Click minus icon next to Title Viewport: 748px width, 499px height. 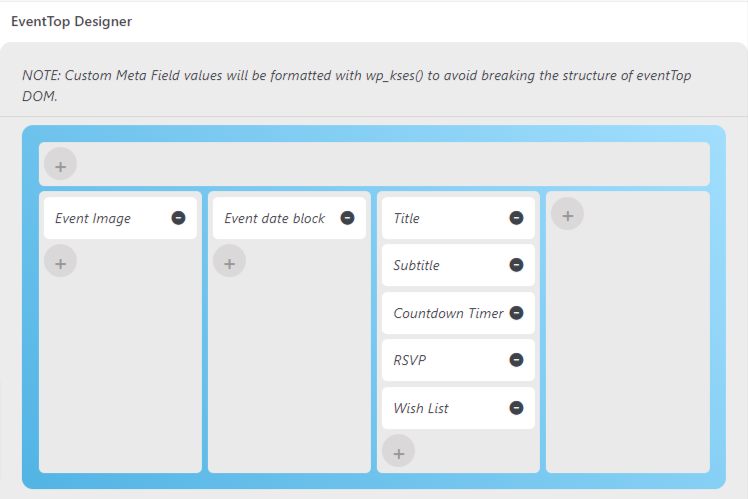click(516, 218)
